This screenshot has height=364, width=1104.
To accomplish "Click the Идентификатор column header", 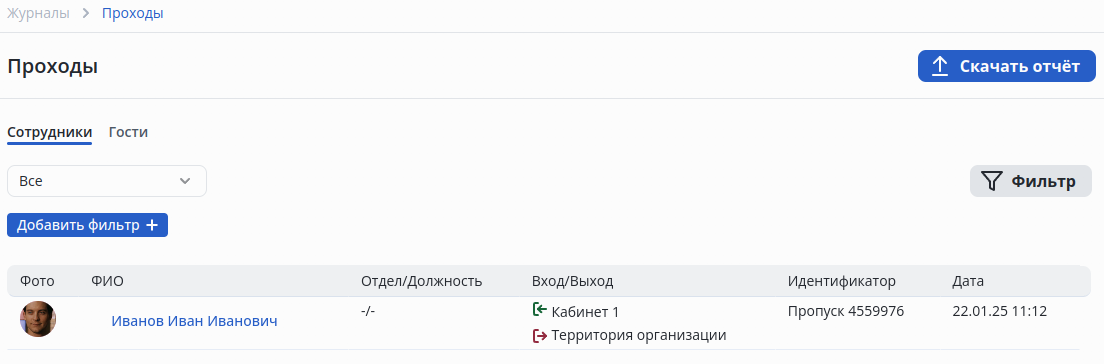I will (x=841, y=281).
